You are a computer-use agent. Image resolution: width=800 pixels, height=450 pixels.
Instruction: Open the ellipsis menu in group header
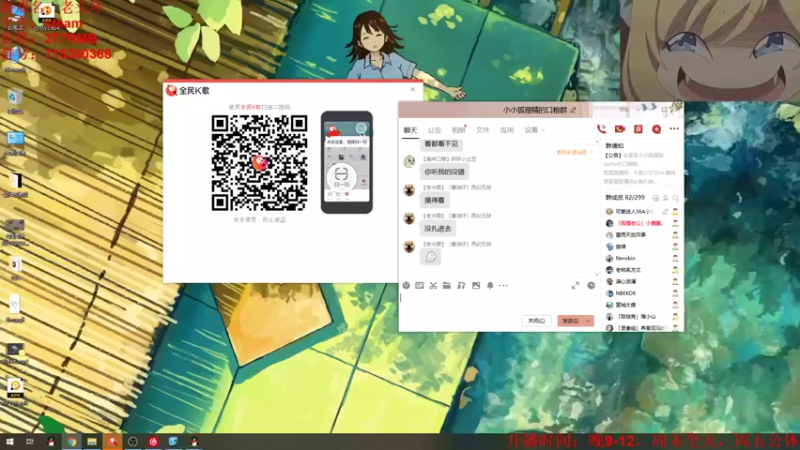[674, 129]
